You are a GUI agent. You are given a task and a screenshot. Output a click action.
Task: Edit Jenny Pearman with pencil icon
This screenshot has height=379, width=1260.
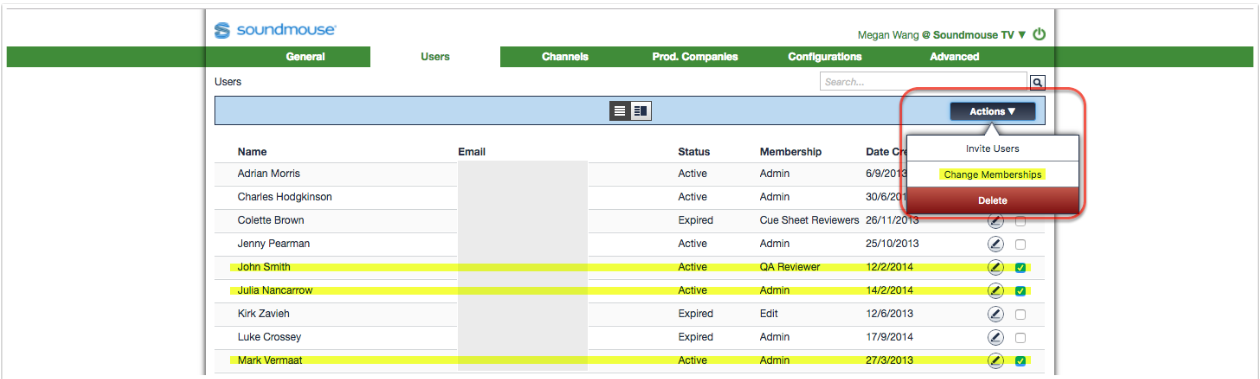[x=995, y=244]
